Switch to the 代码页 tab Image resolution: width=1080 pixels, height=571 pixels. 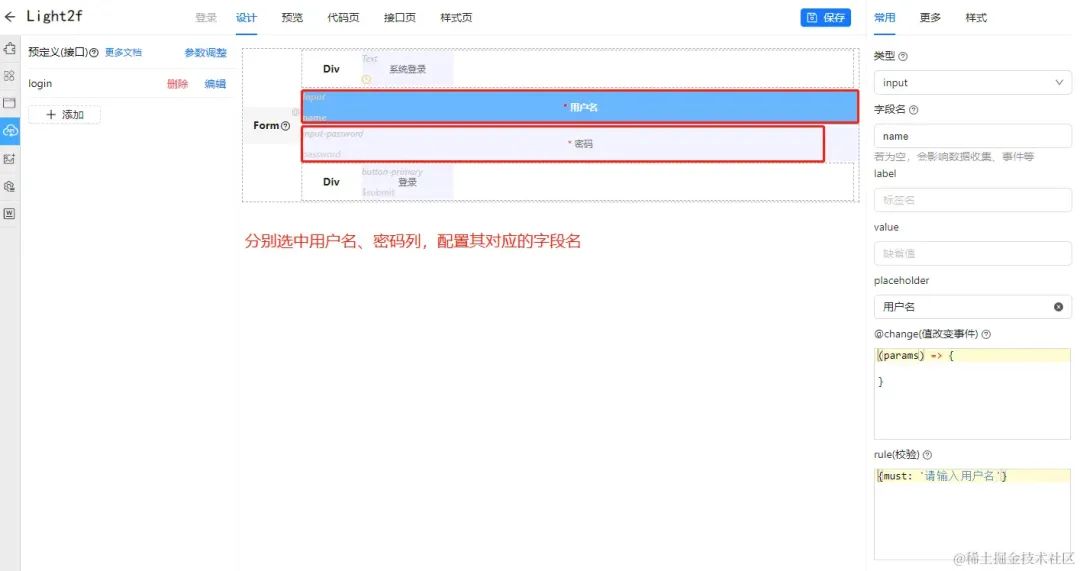[x=343, y=18]
